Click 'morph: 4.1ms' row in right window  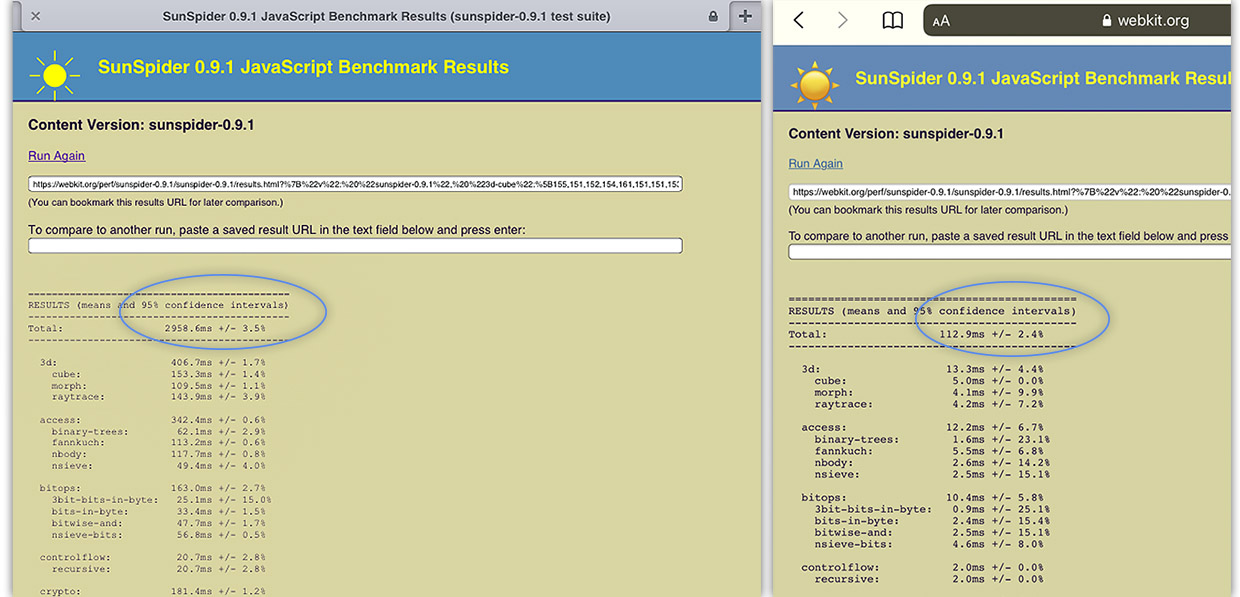click(929, 393)
